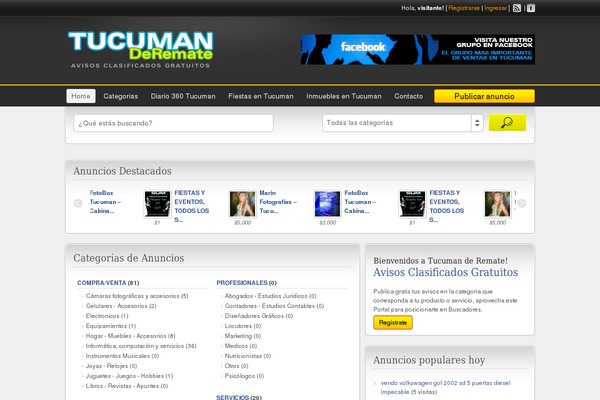The height and width of the screenshot is (400, 600).
Task: Open the Categorias menu item
Action: (121, 96)
